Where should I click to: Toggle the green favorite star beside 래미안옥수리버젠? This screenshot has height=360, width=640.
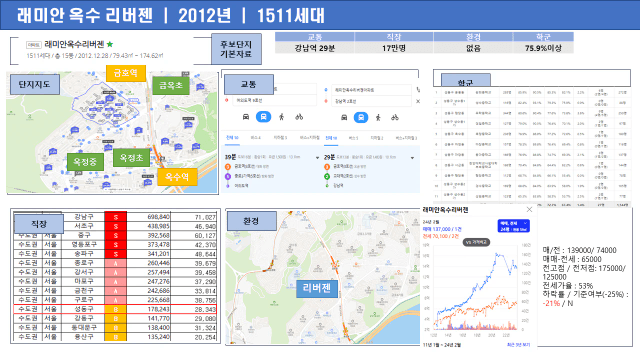[110, 44]
